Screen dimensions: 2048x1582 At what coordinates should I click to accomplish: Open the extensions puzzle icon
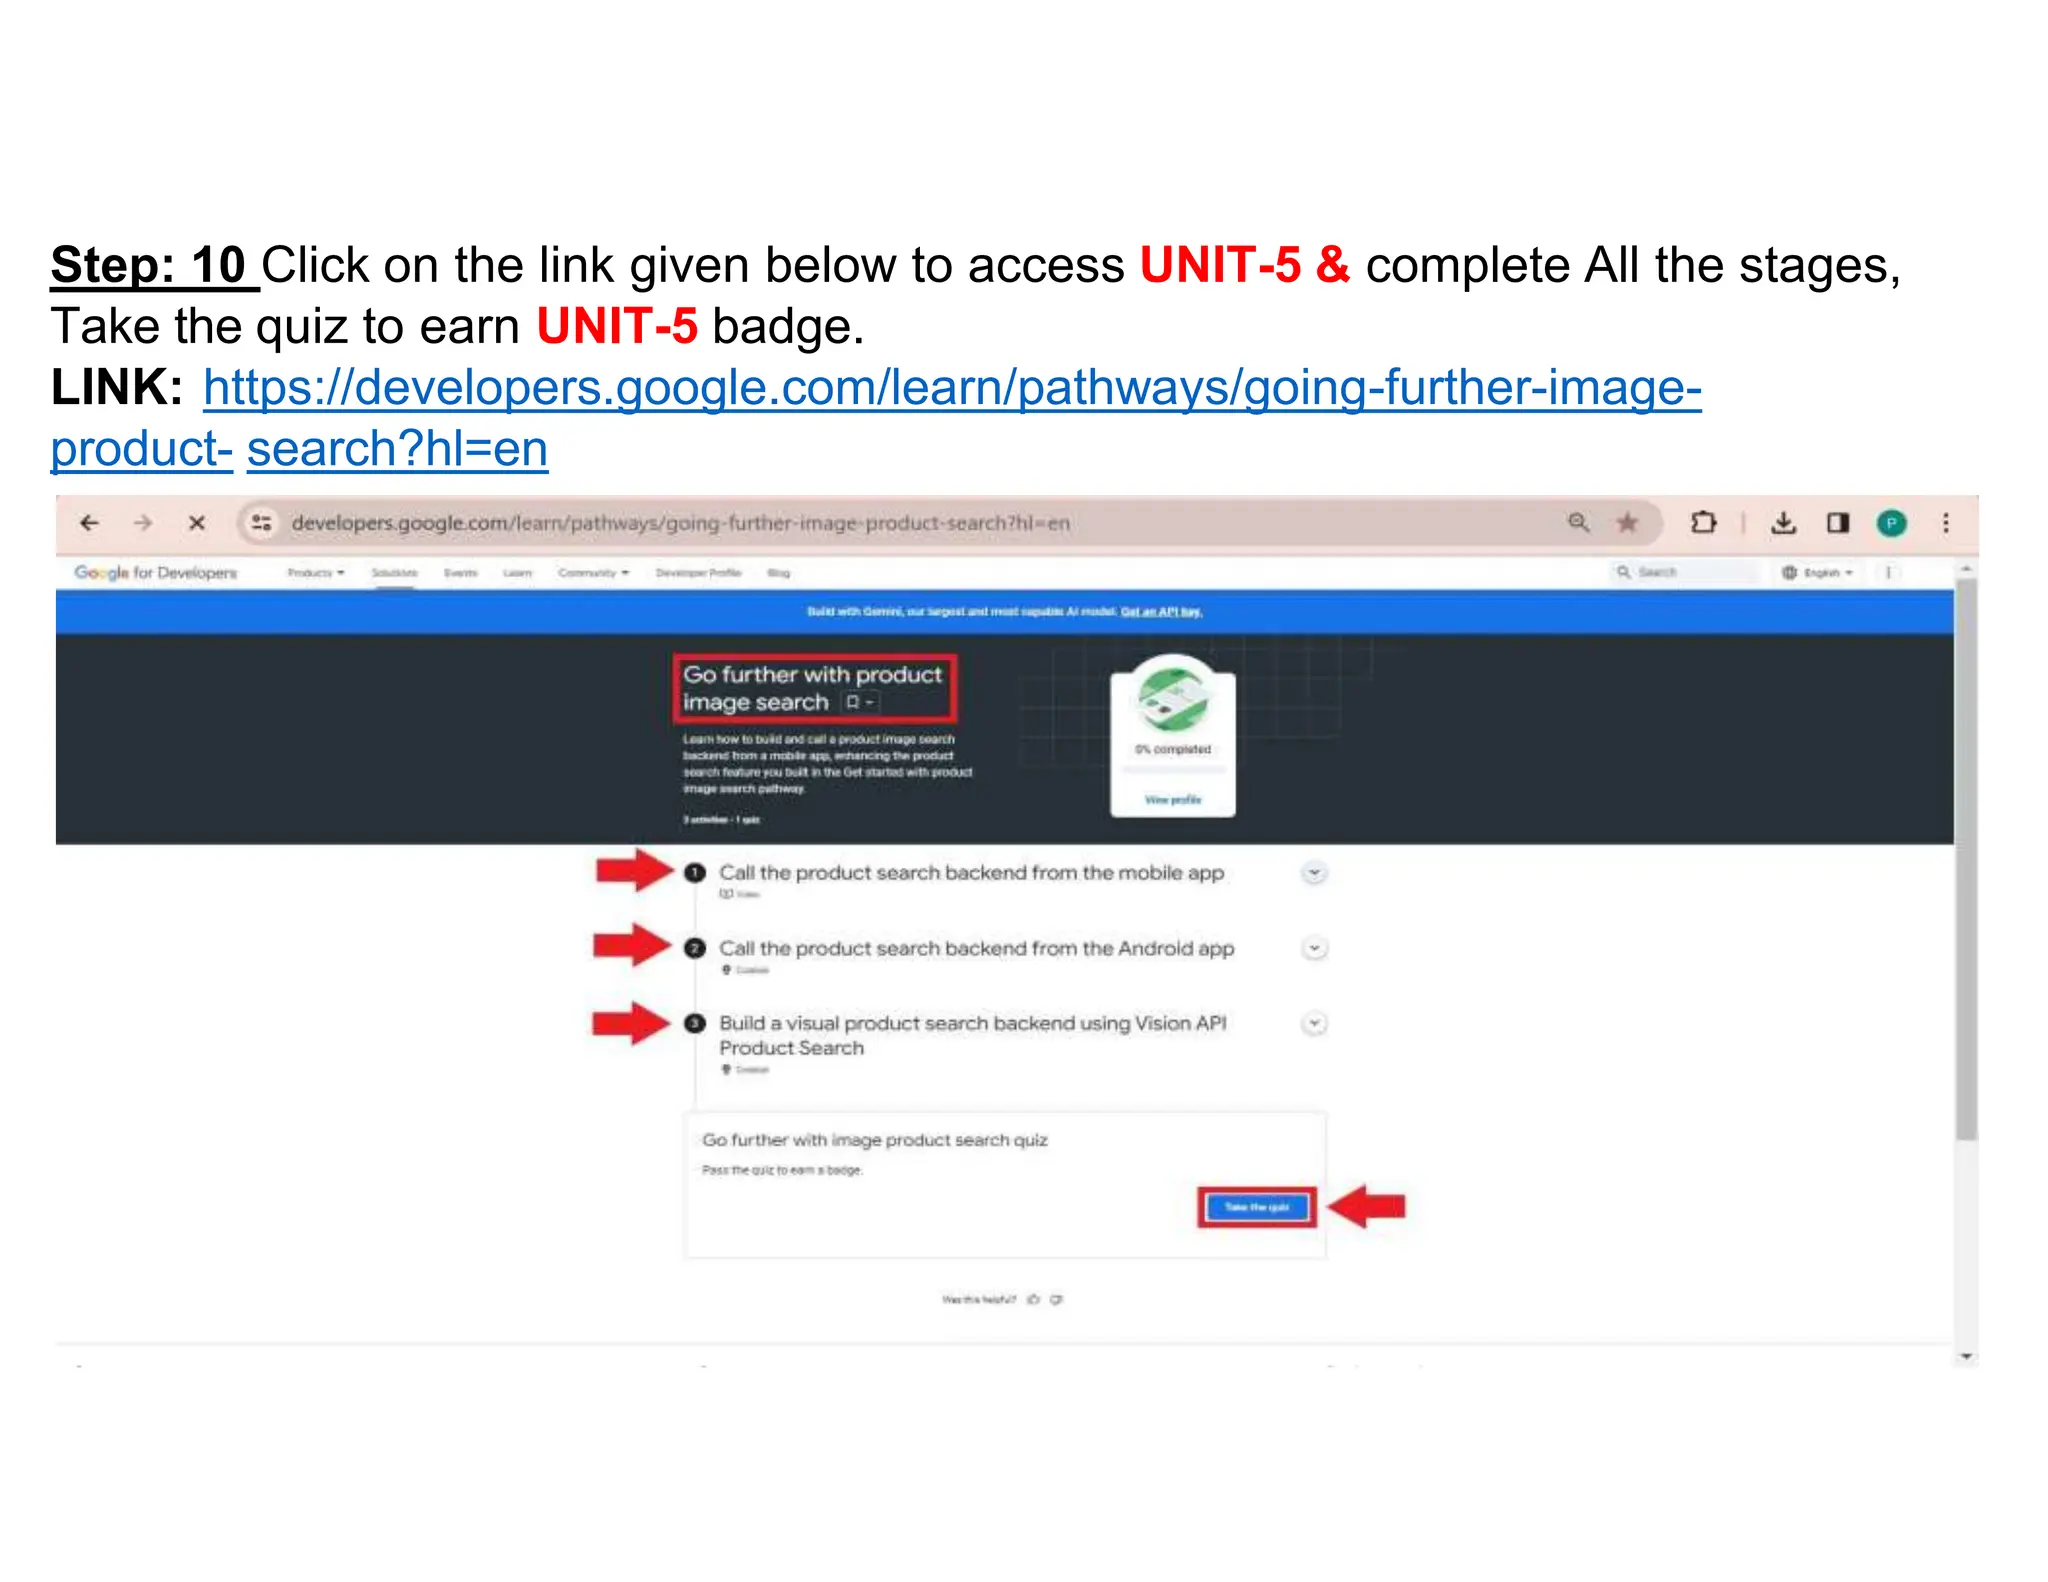1703,523
